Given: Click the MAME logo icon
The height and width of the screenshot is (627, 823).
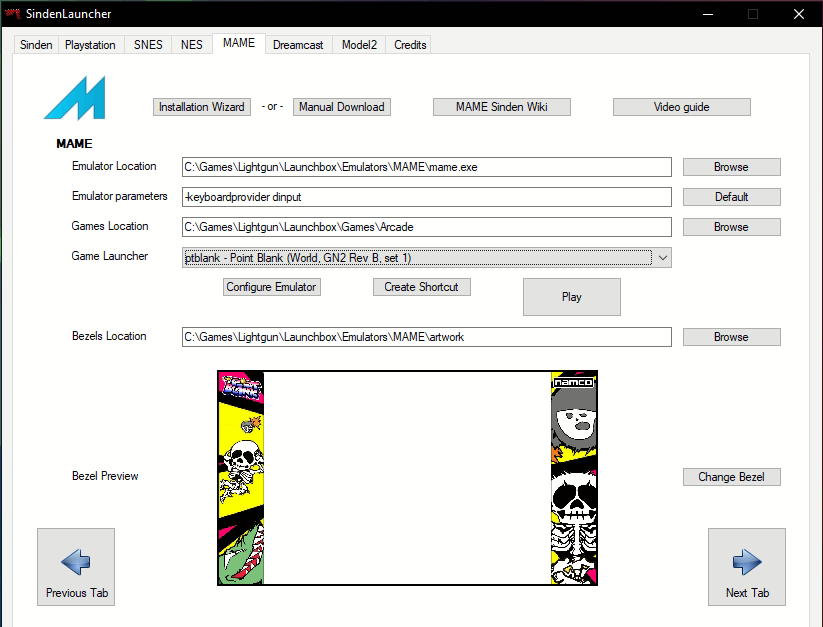Looking at the screenshot, I should (75, 98).
